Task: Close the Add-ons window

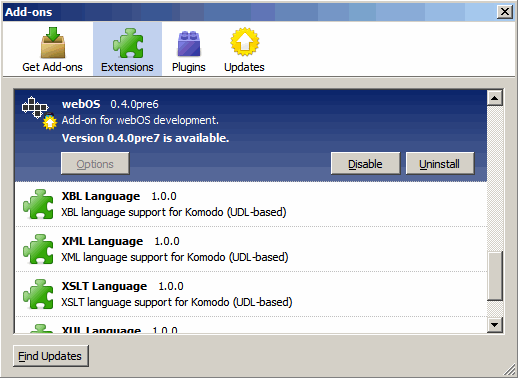Action: click(505, 12)
